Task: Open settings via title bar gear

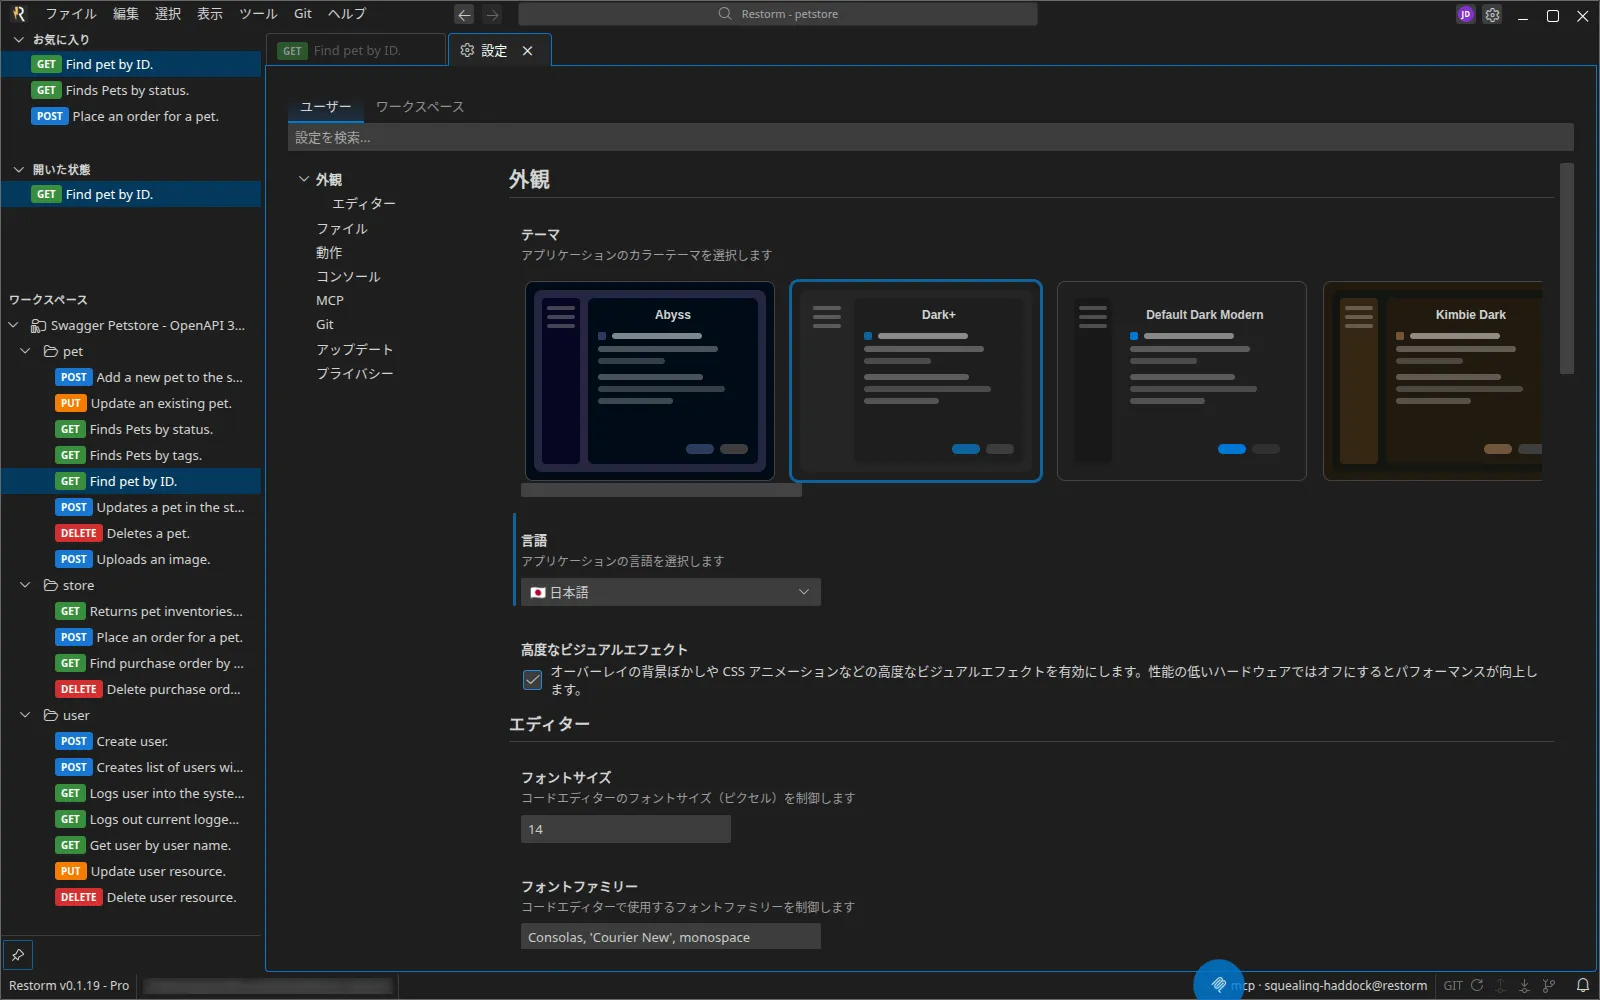Action: [x=1492, y=14]
